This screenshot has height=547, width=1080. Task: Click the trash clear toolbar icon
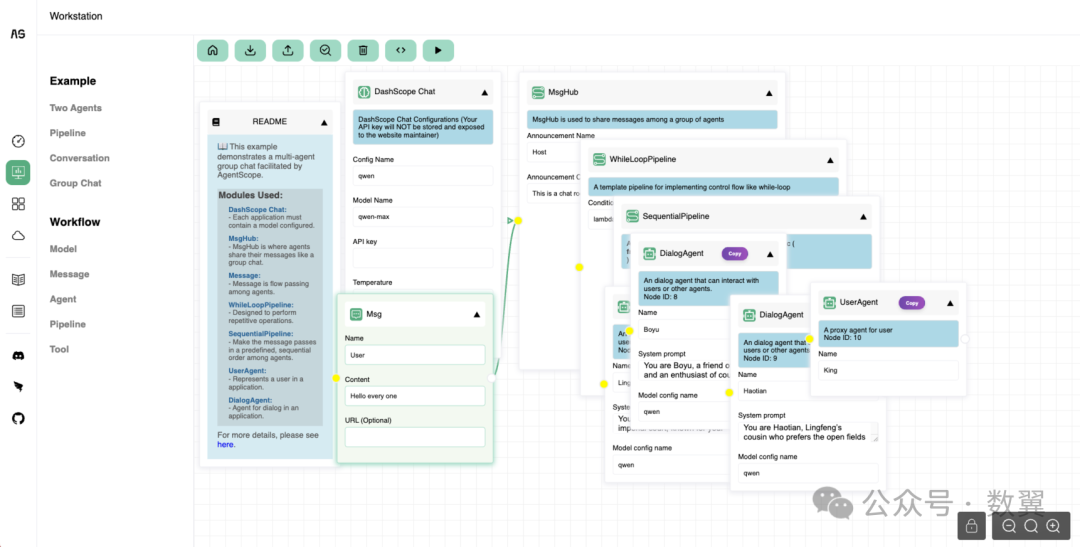[363, 50]
